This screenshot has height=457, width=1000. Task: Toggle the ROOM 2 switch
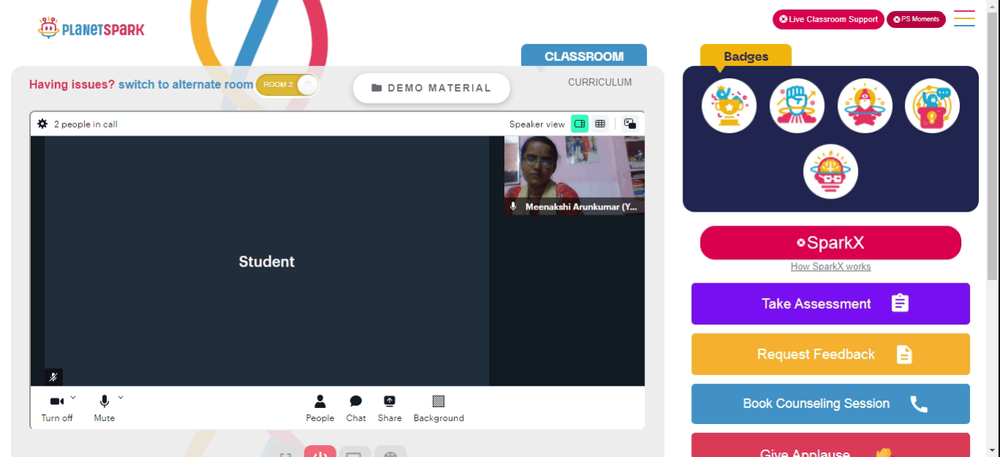pos(286,85)
